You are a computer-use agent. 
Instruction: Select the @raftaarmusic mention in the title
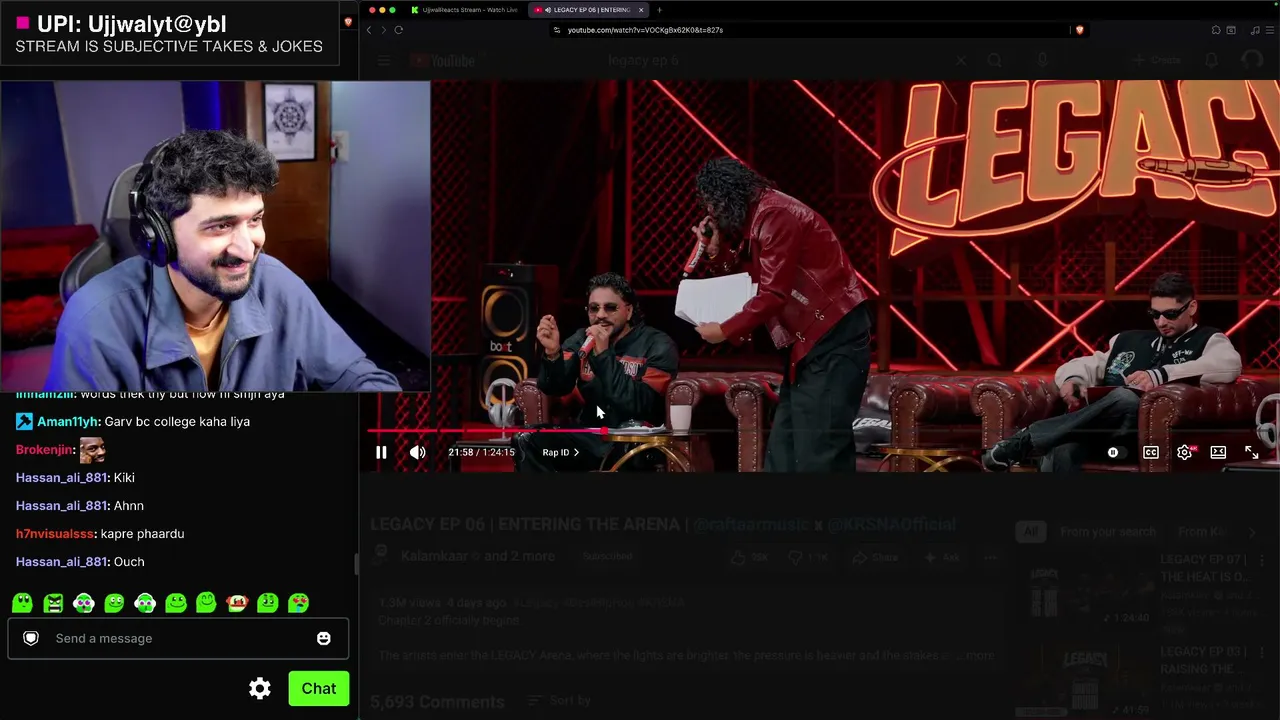tap(750, 524)
